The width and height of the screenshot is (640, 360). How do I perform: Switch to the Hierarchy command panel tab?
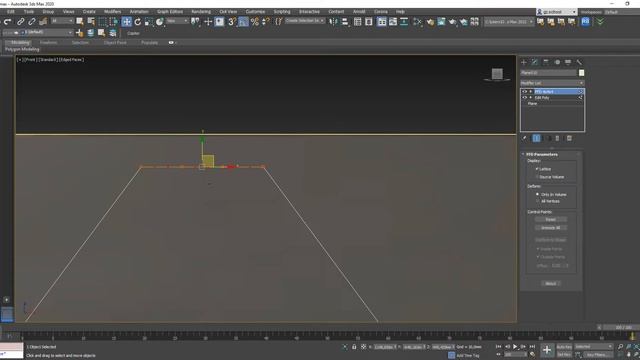(546, 62)
